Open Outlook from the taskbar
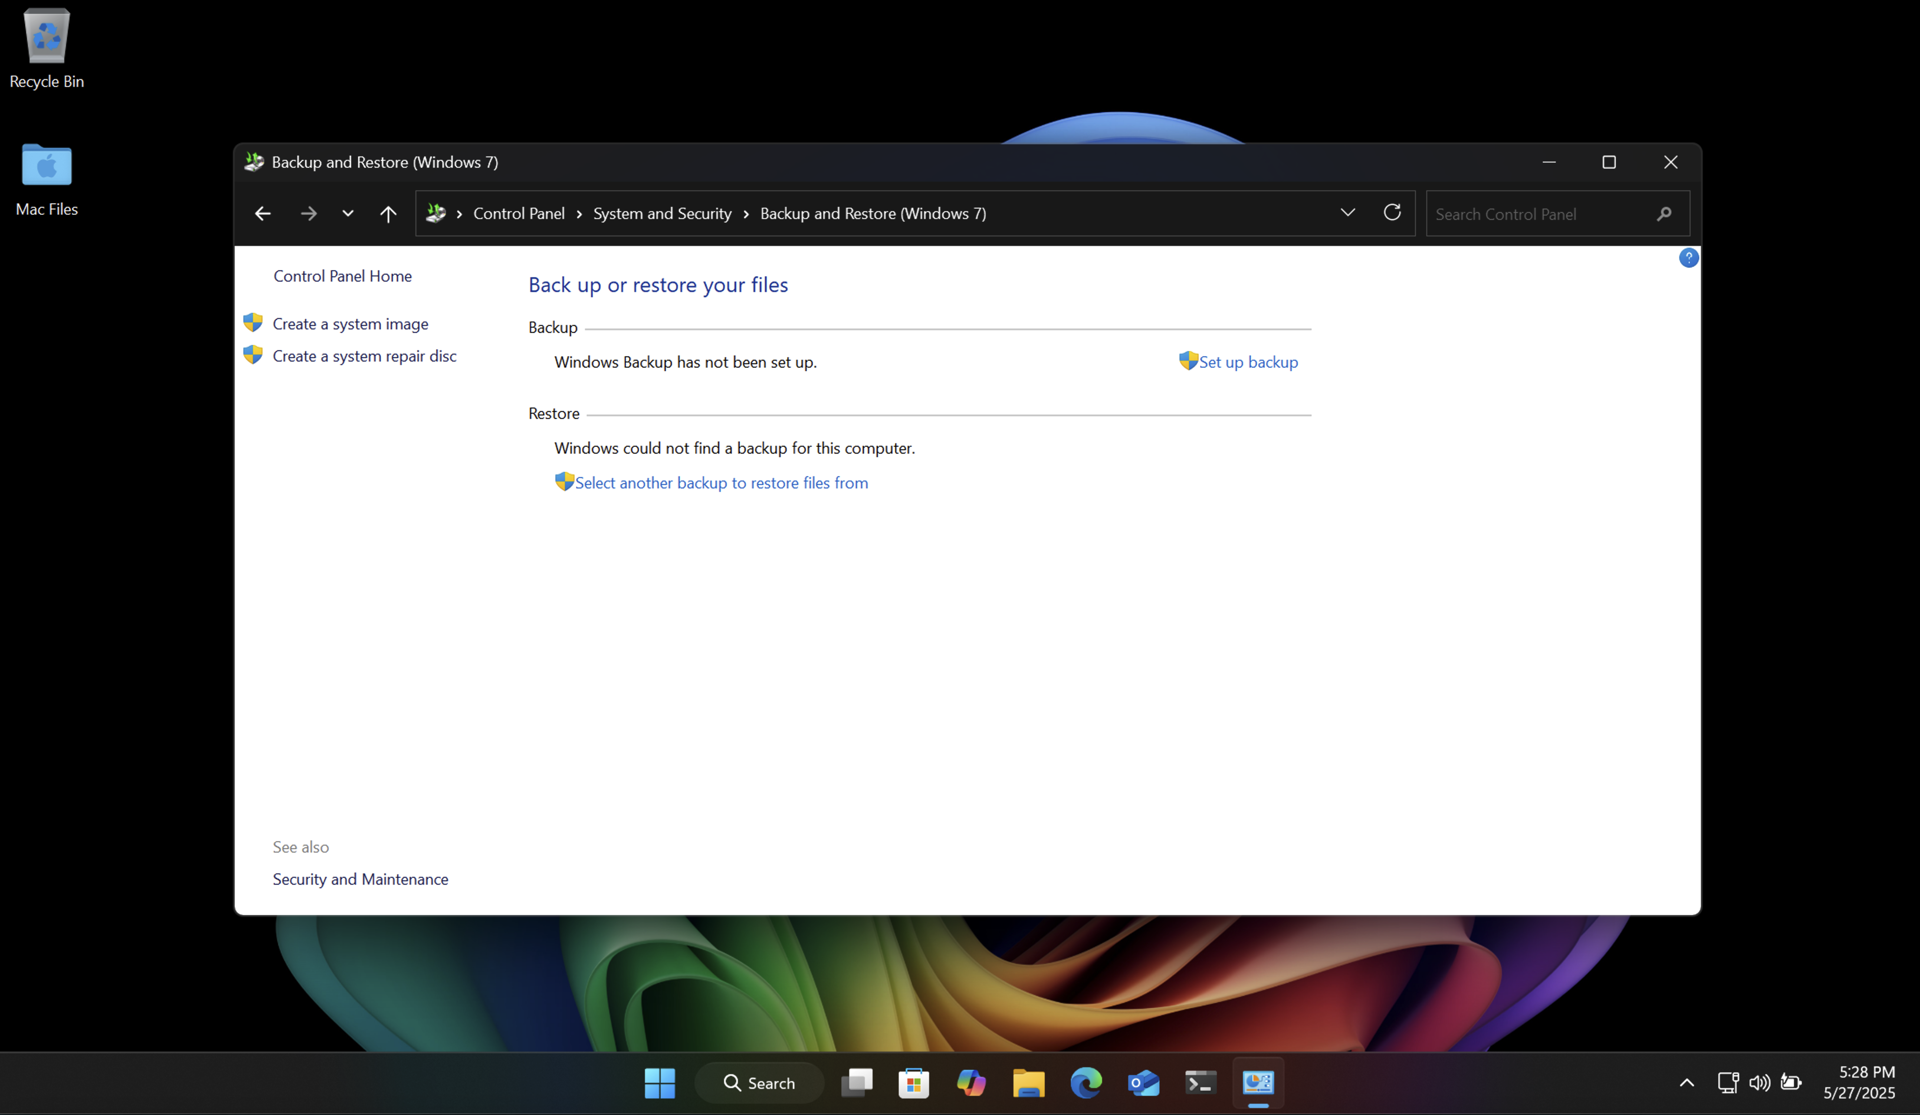Screen dimensions: 1920x1115 tap(1143, 1083)
